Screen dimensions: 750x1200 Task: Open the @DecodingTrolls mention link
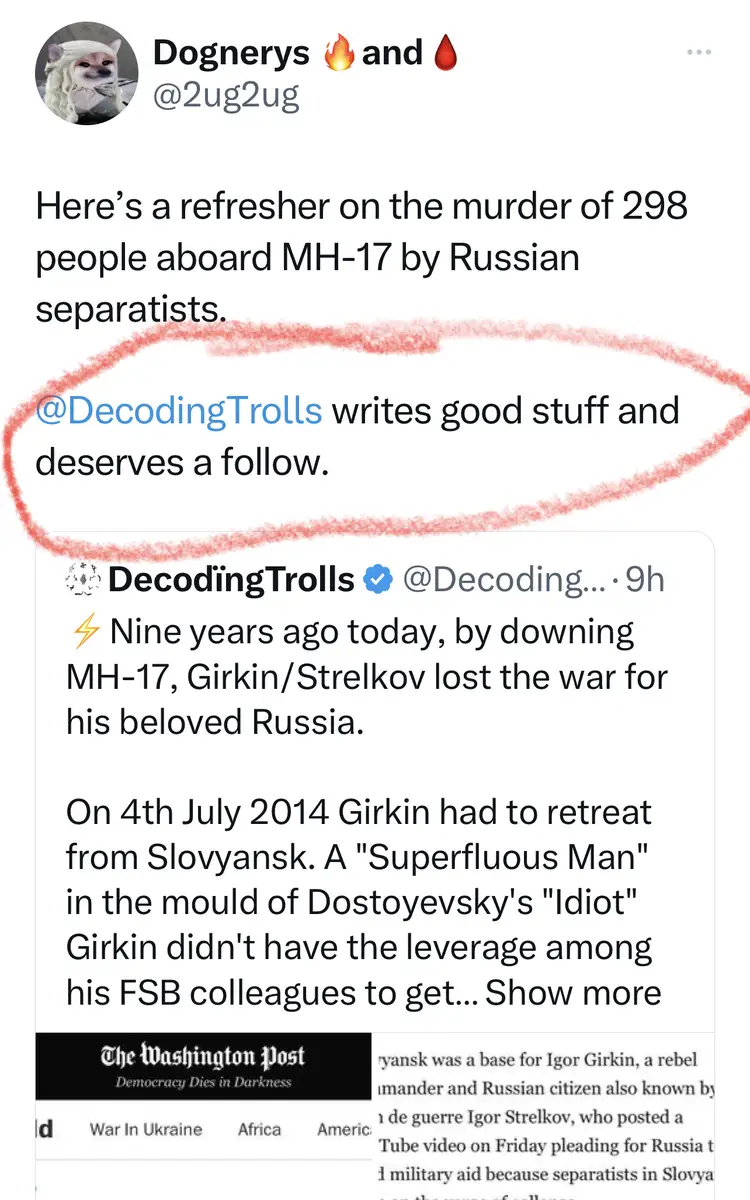click(179, 410)
